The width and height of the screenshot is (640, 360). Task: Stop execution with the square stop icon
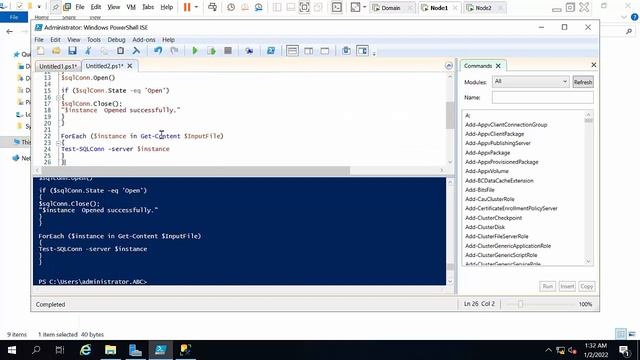(x=228, y=51)
